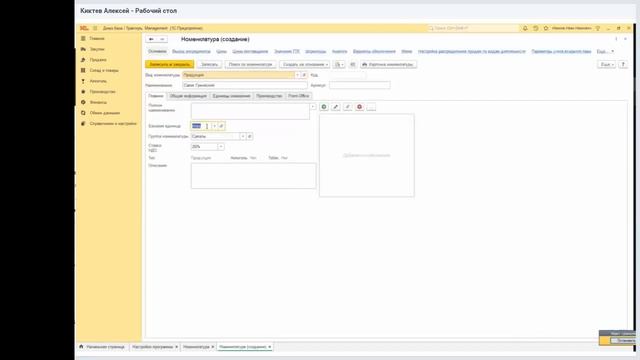Click the global search field
This screenshot has width=640, height=360.
473,28
